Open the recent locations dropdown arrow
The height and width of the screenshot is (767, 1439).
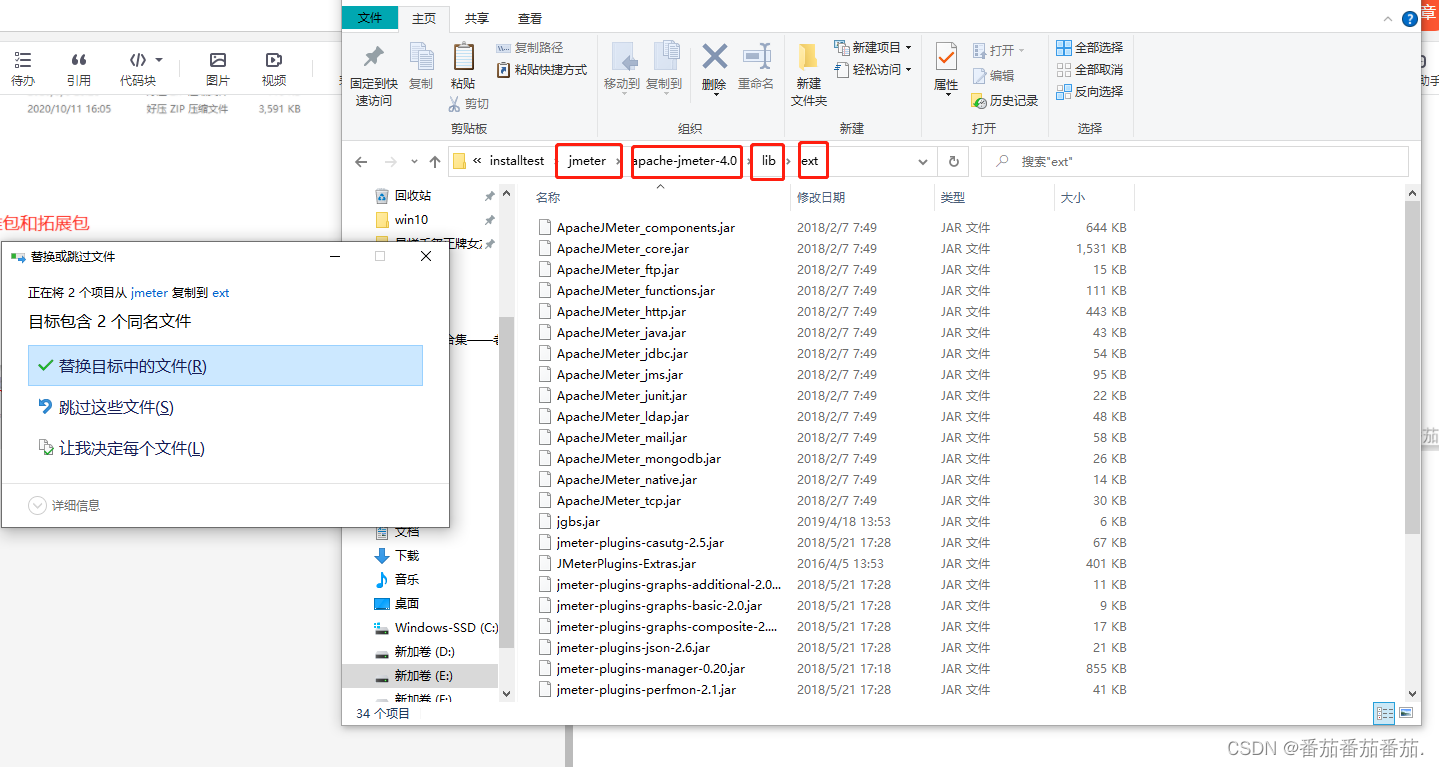coord(414,162)
